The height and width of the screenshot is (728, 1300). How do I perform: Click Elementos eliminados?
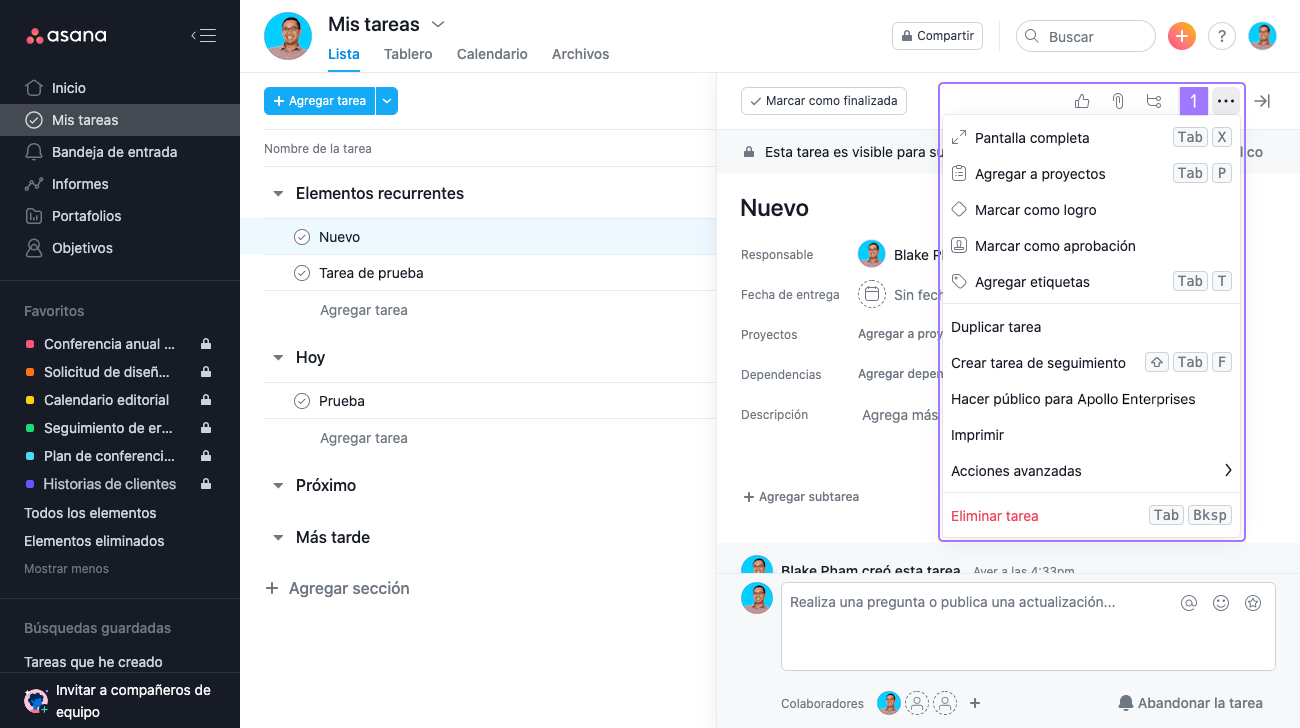pyautogui.click(x=94, y=541)
